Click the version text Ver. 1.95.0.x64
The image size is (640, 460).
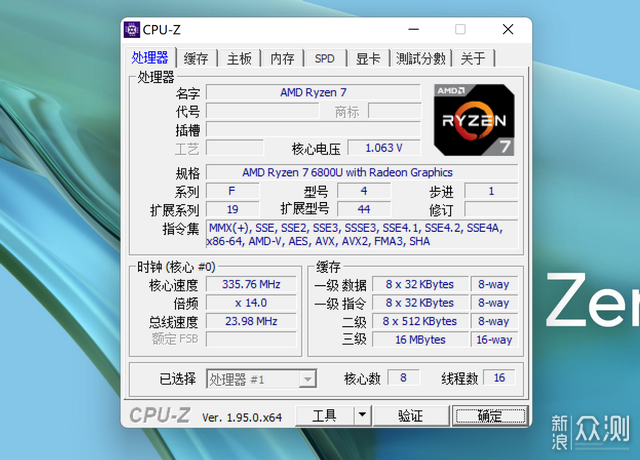pyautogui.click(x=242, y=417)
